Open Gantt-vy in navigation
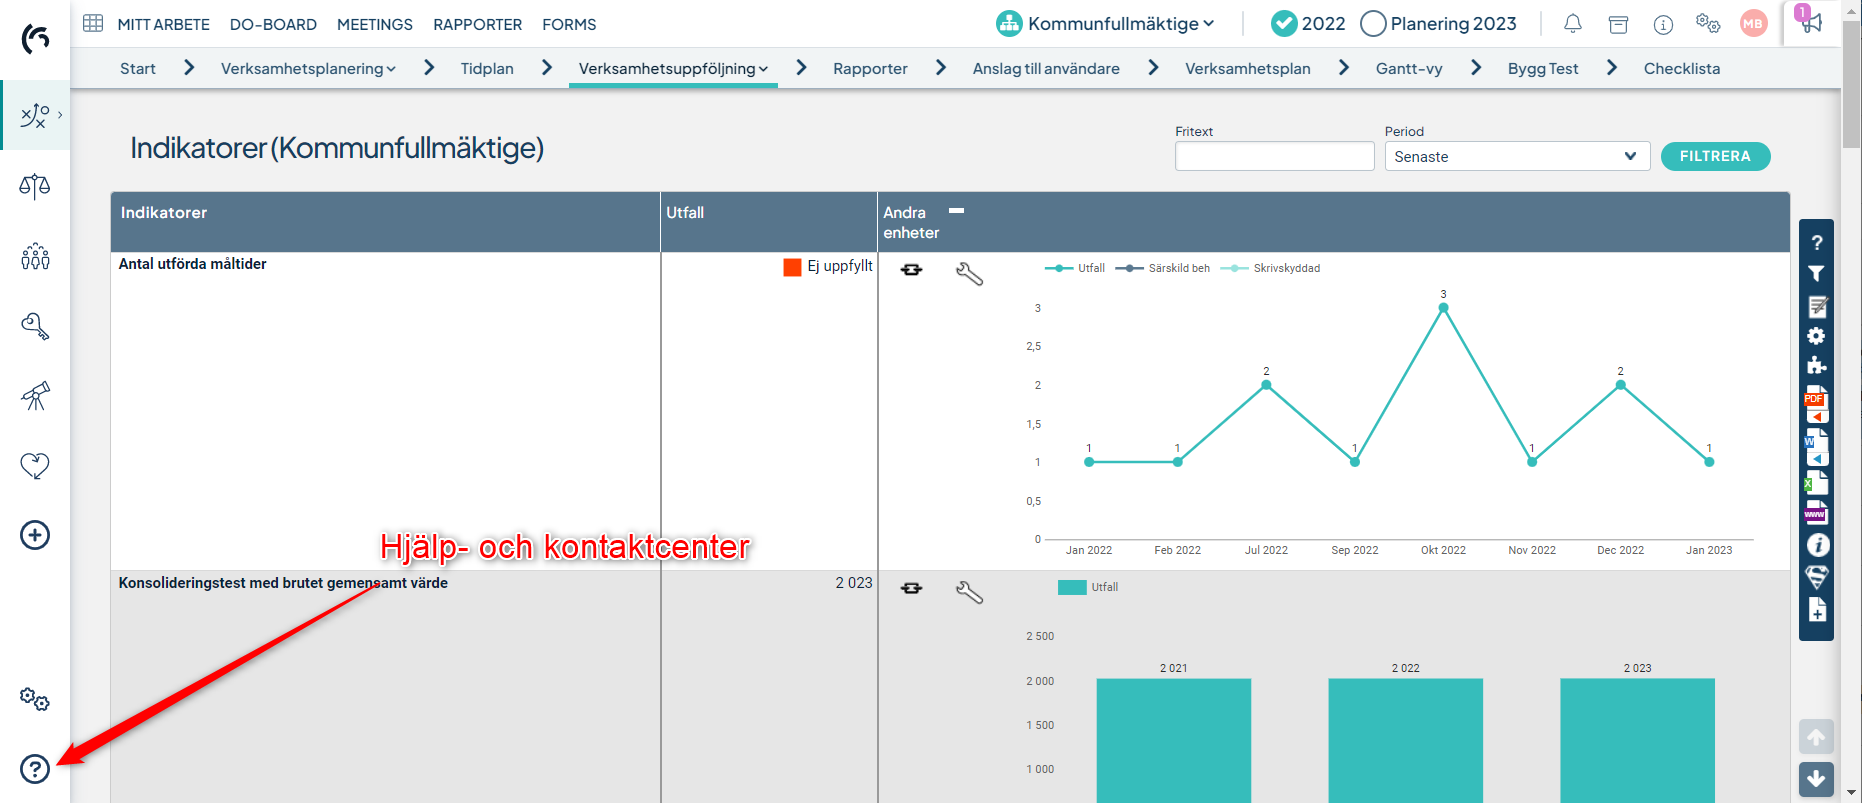This screenshot has width=1862, height=803. tap(1409, 68)
